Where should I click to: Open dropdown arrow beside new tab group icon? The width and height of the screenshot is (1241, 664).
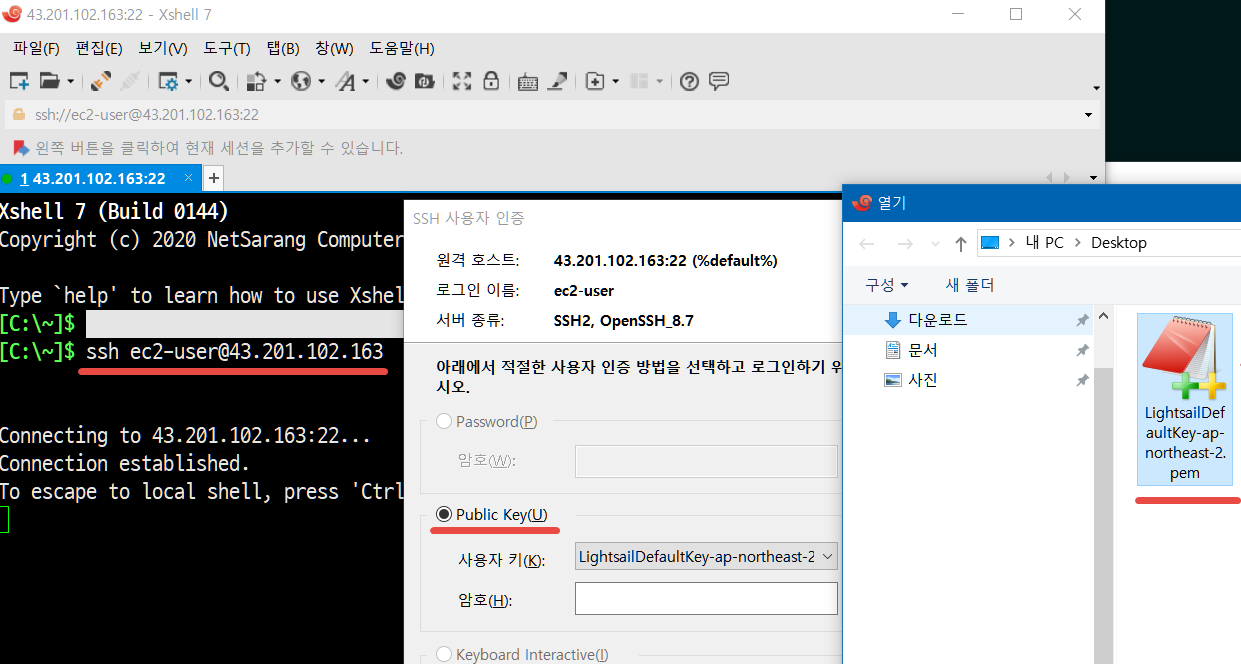point(615,82)
